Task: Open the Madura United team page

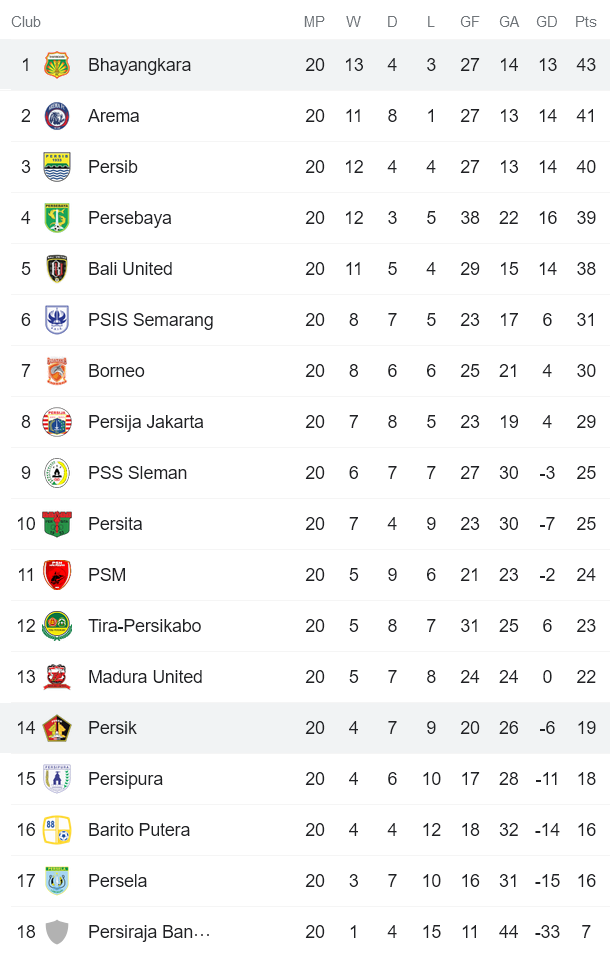Action: [x=145, y=676]
